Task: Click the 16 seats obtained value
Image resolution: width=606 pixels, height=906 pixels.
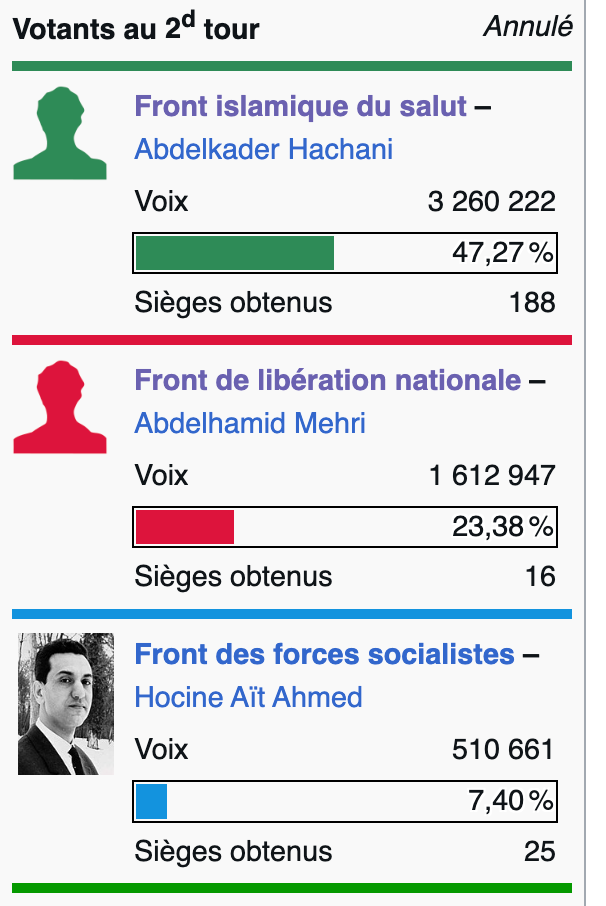Action: tap(540, 576)
